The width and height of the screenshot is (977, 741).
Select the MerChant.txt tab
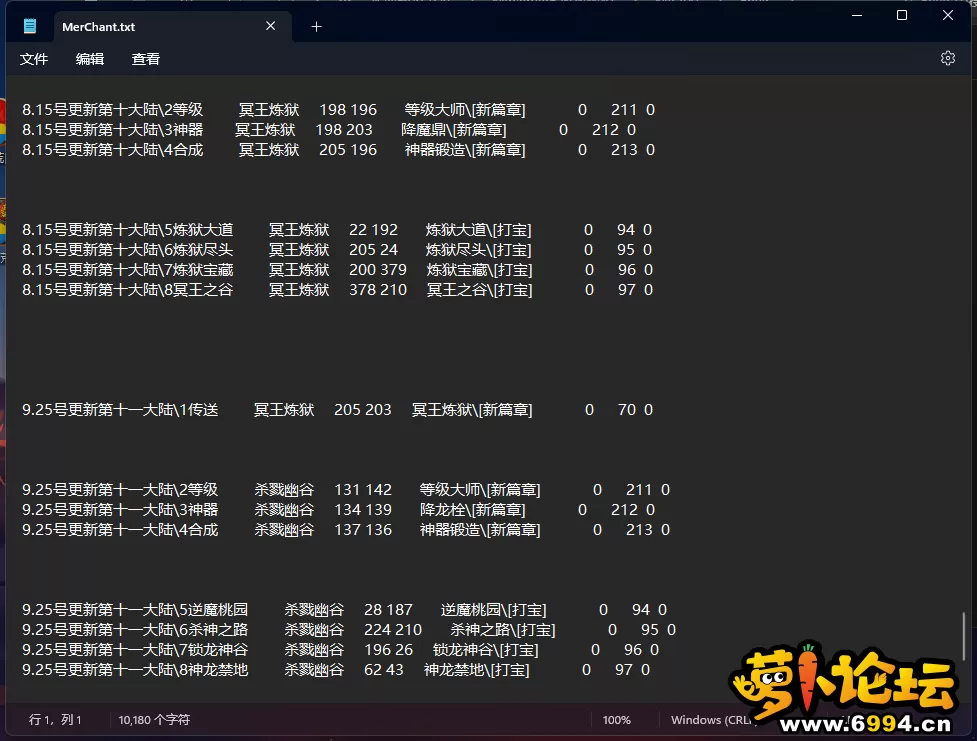173,27
